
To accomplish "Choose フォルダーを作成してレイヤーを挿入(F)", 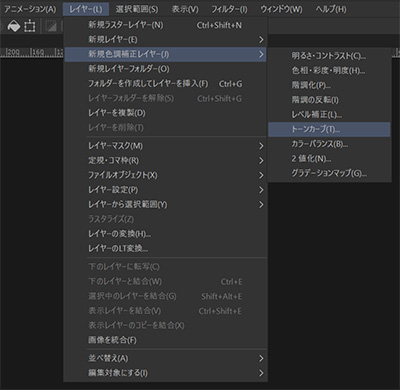I will click(165, 84).
